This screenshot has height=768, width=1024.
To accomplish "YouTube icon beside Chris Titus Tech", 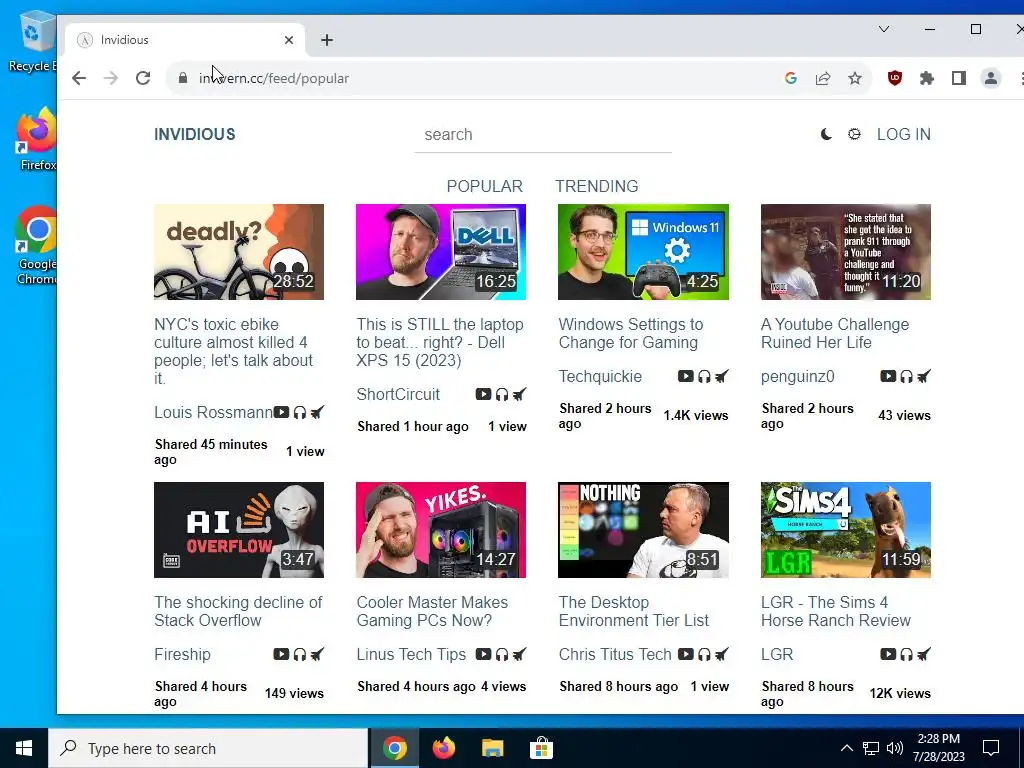I will (686, 654).
